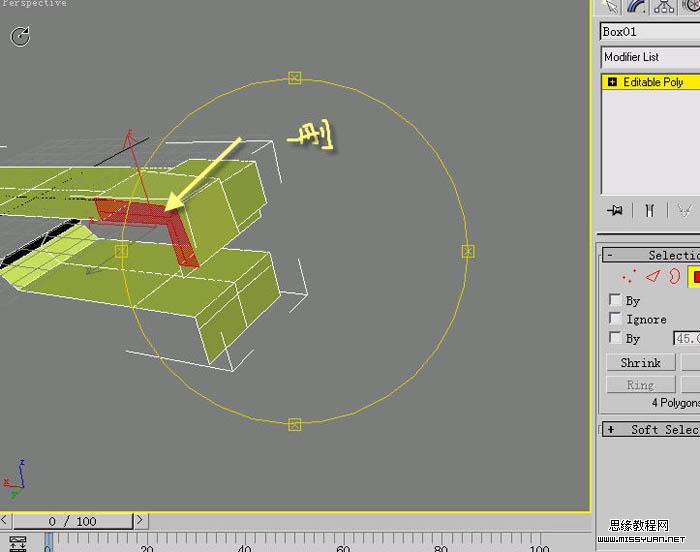Screen dimensions: 700x552
Task: Select Edge sub-object level icon
Action: [x=652, y=276]
